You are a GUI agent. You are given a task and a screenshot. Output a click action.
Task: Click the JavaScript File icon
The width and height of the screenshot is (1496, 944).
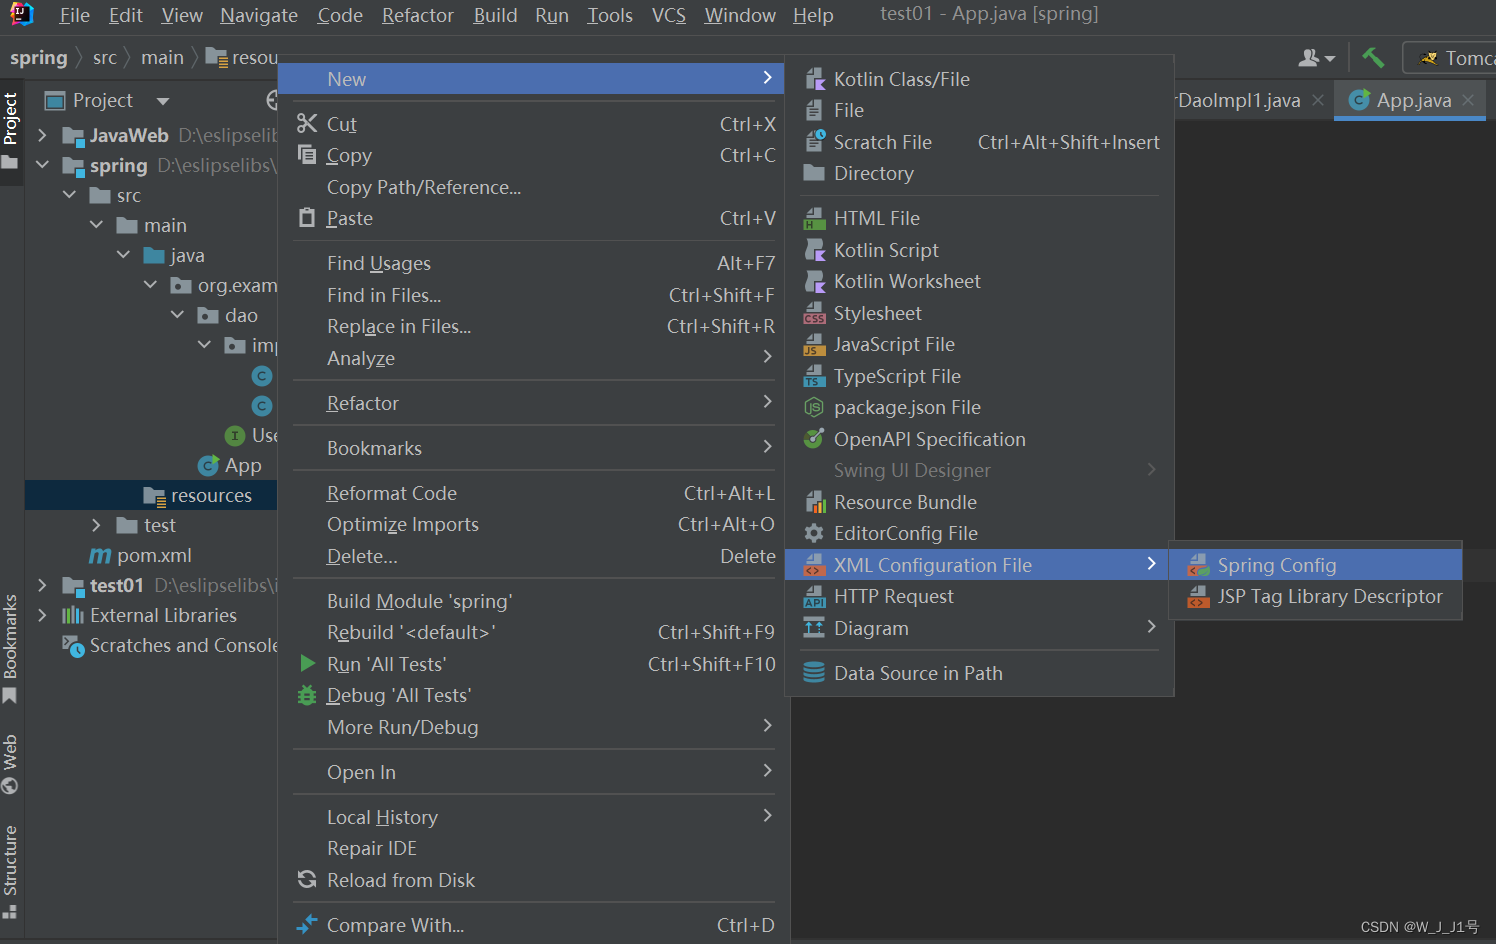point(815,344)
